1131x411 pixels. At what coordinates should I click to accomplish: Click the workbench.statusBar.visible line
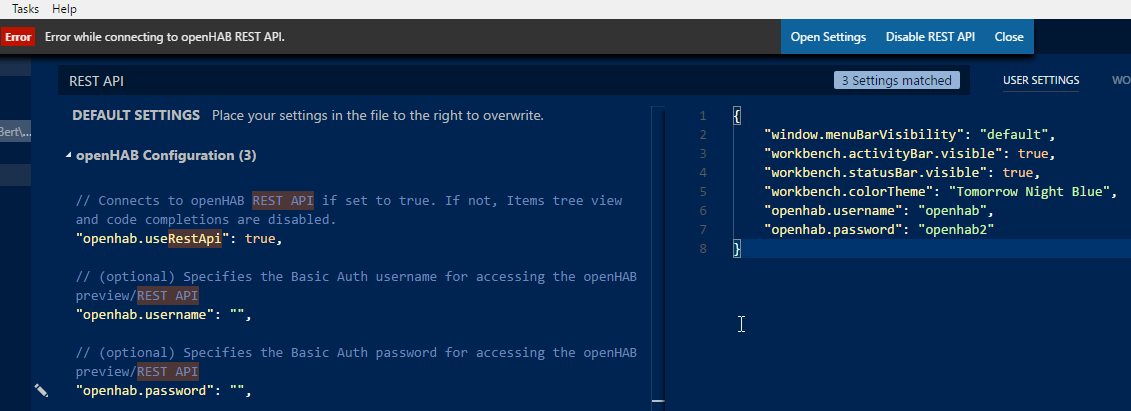(x=902, y=173)
